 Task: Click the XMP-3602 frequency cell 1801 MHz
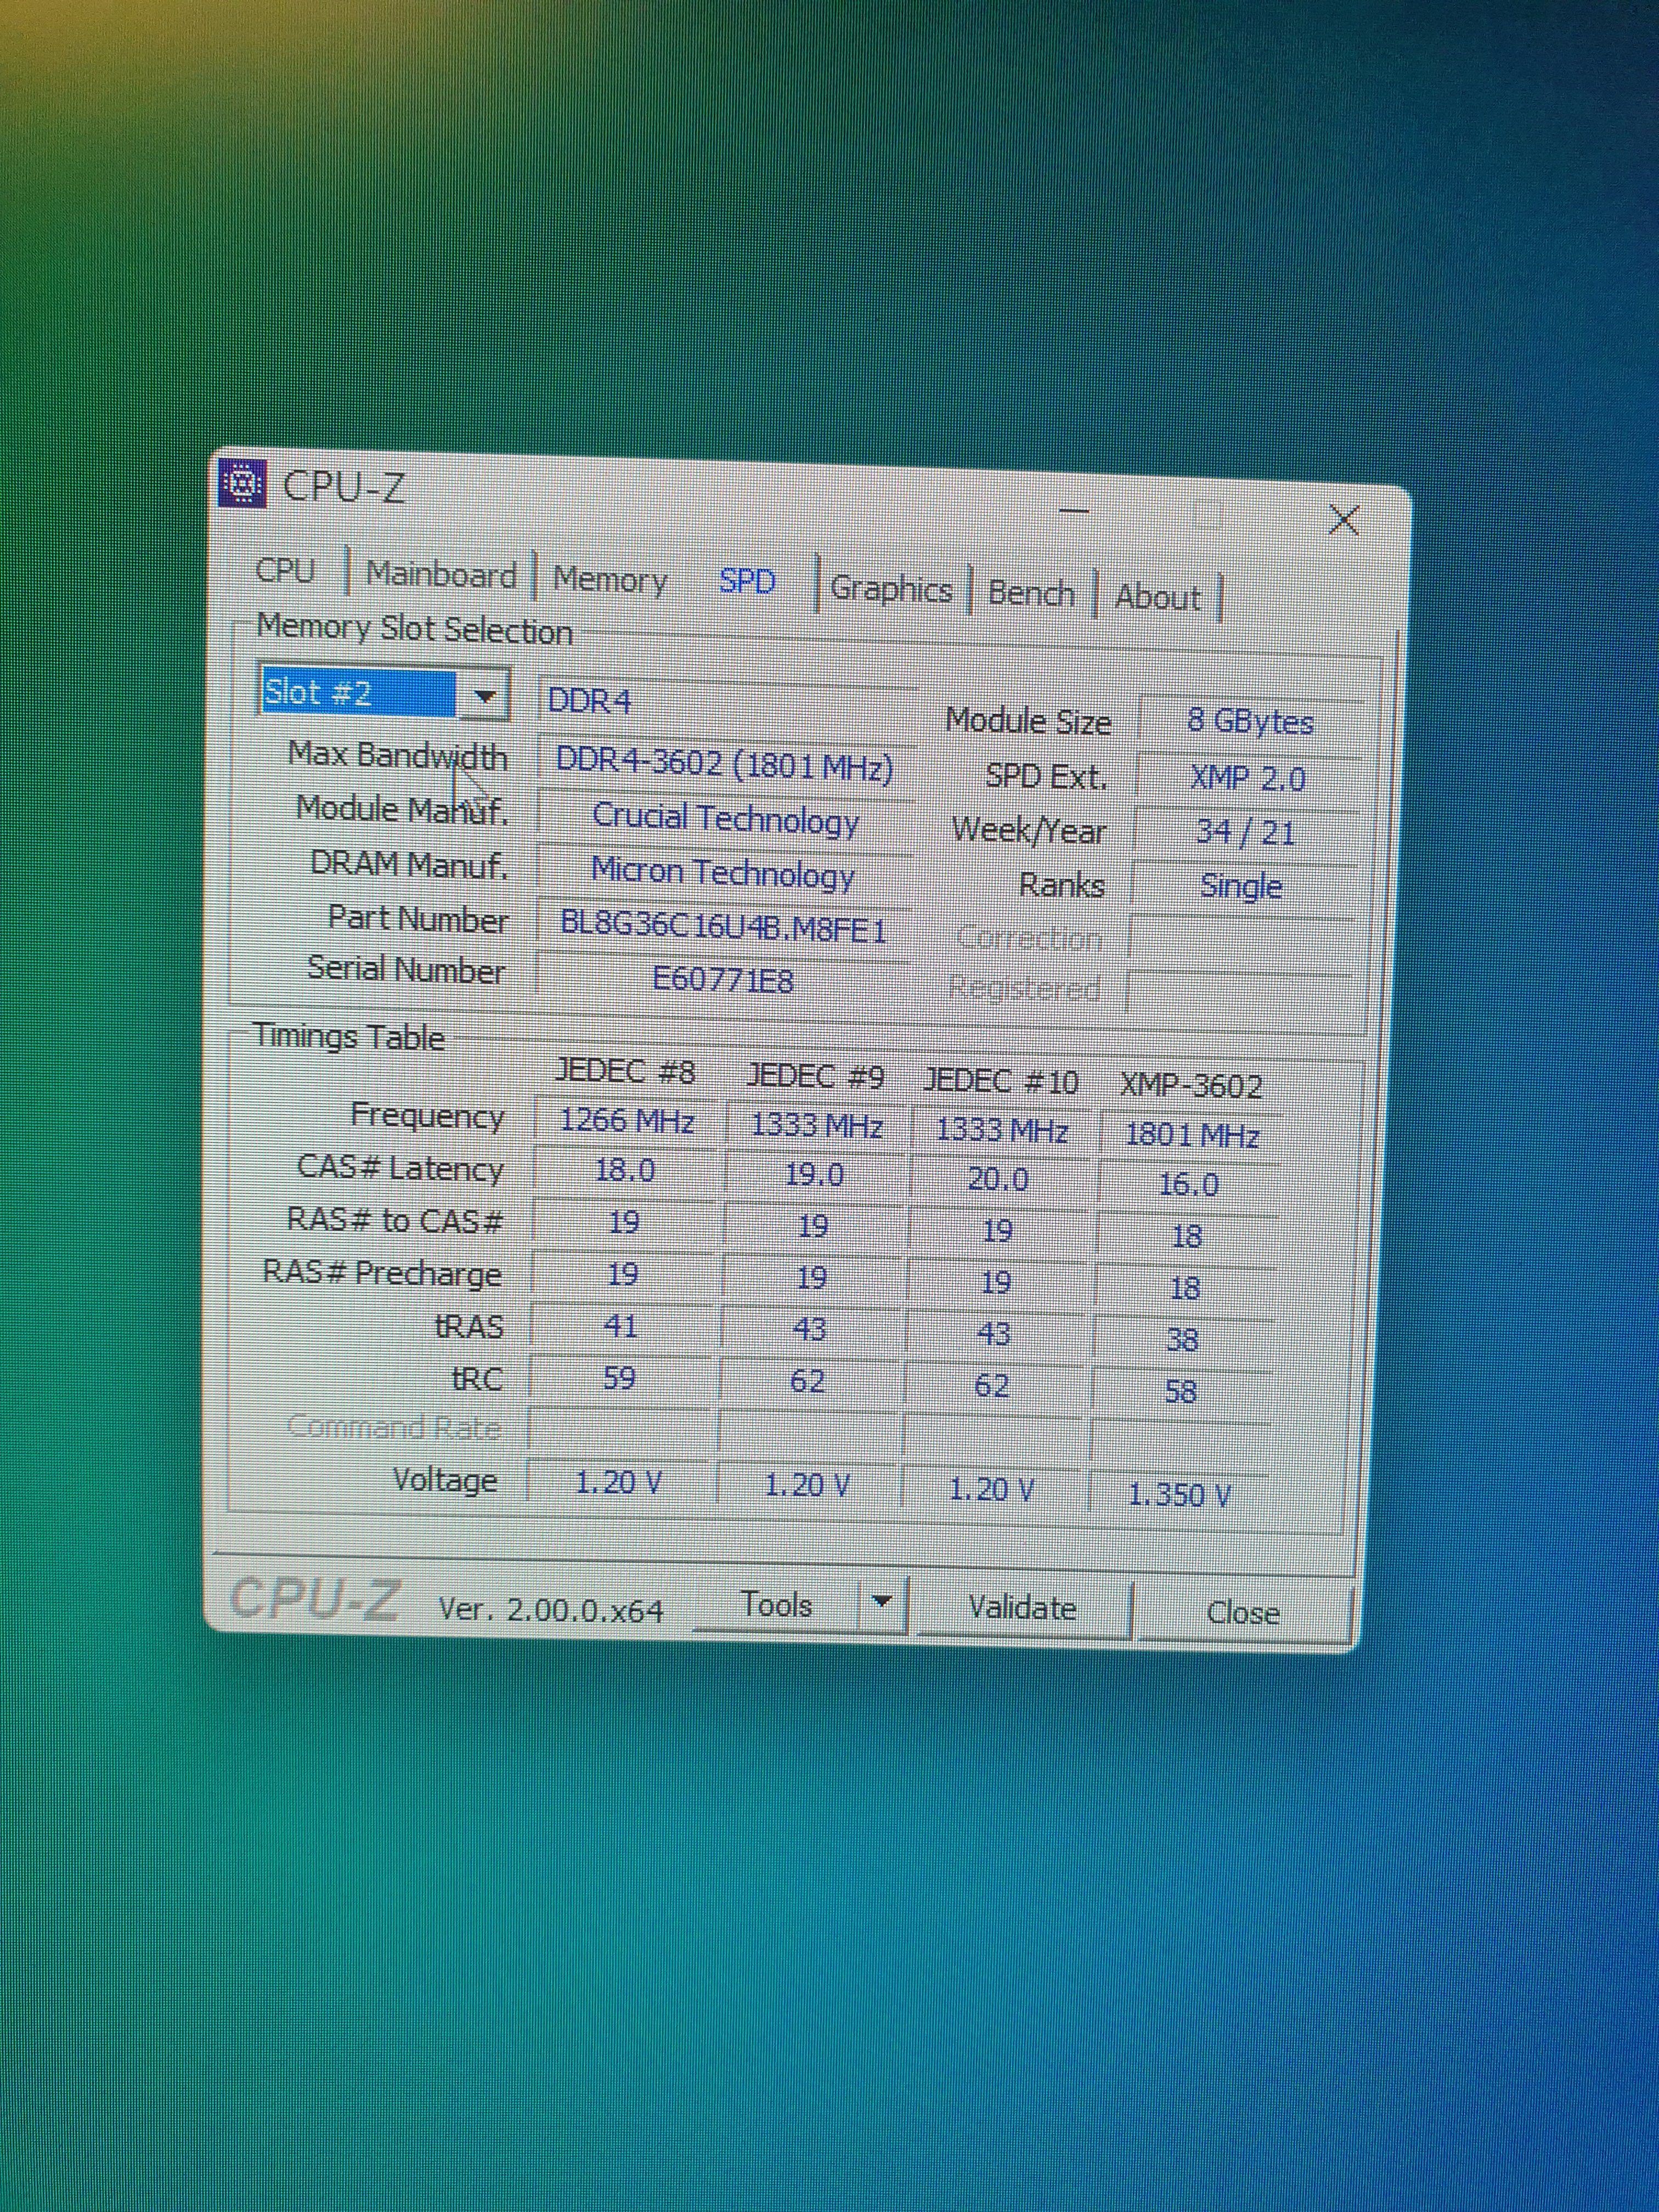point(1191,1134)
